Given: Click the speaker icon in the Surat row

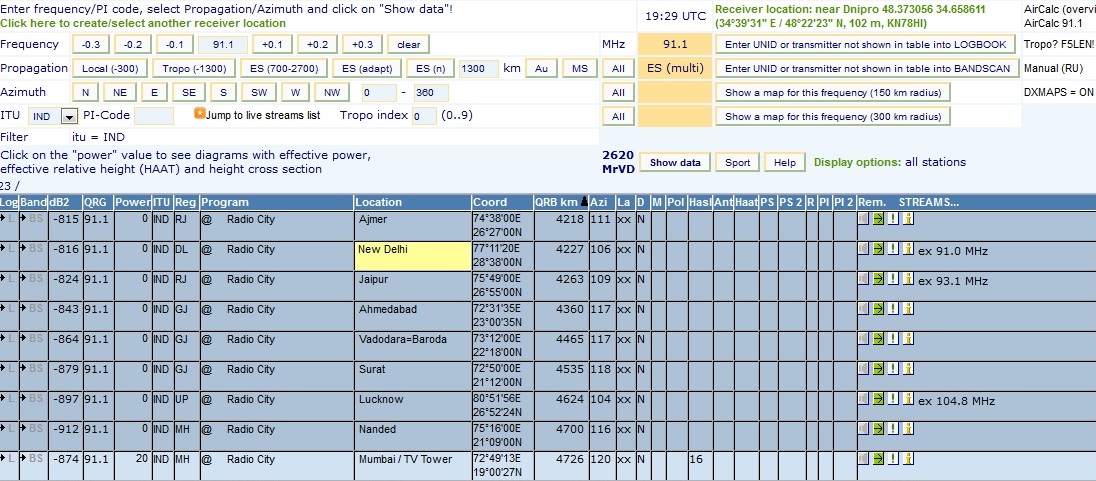Looking at the screenshot, I should pos(864,369).
